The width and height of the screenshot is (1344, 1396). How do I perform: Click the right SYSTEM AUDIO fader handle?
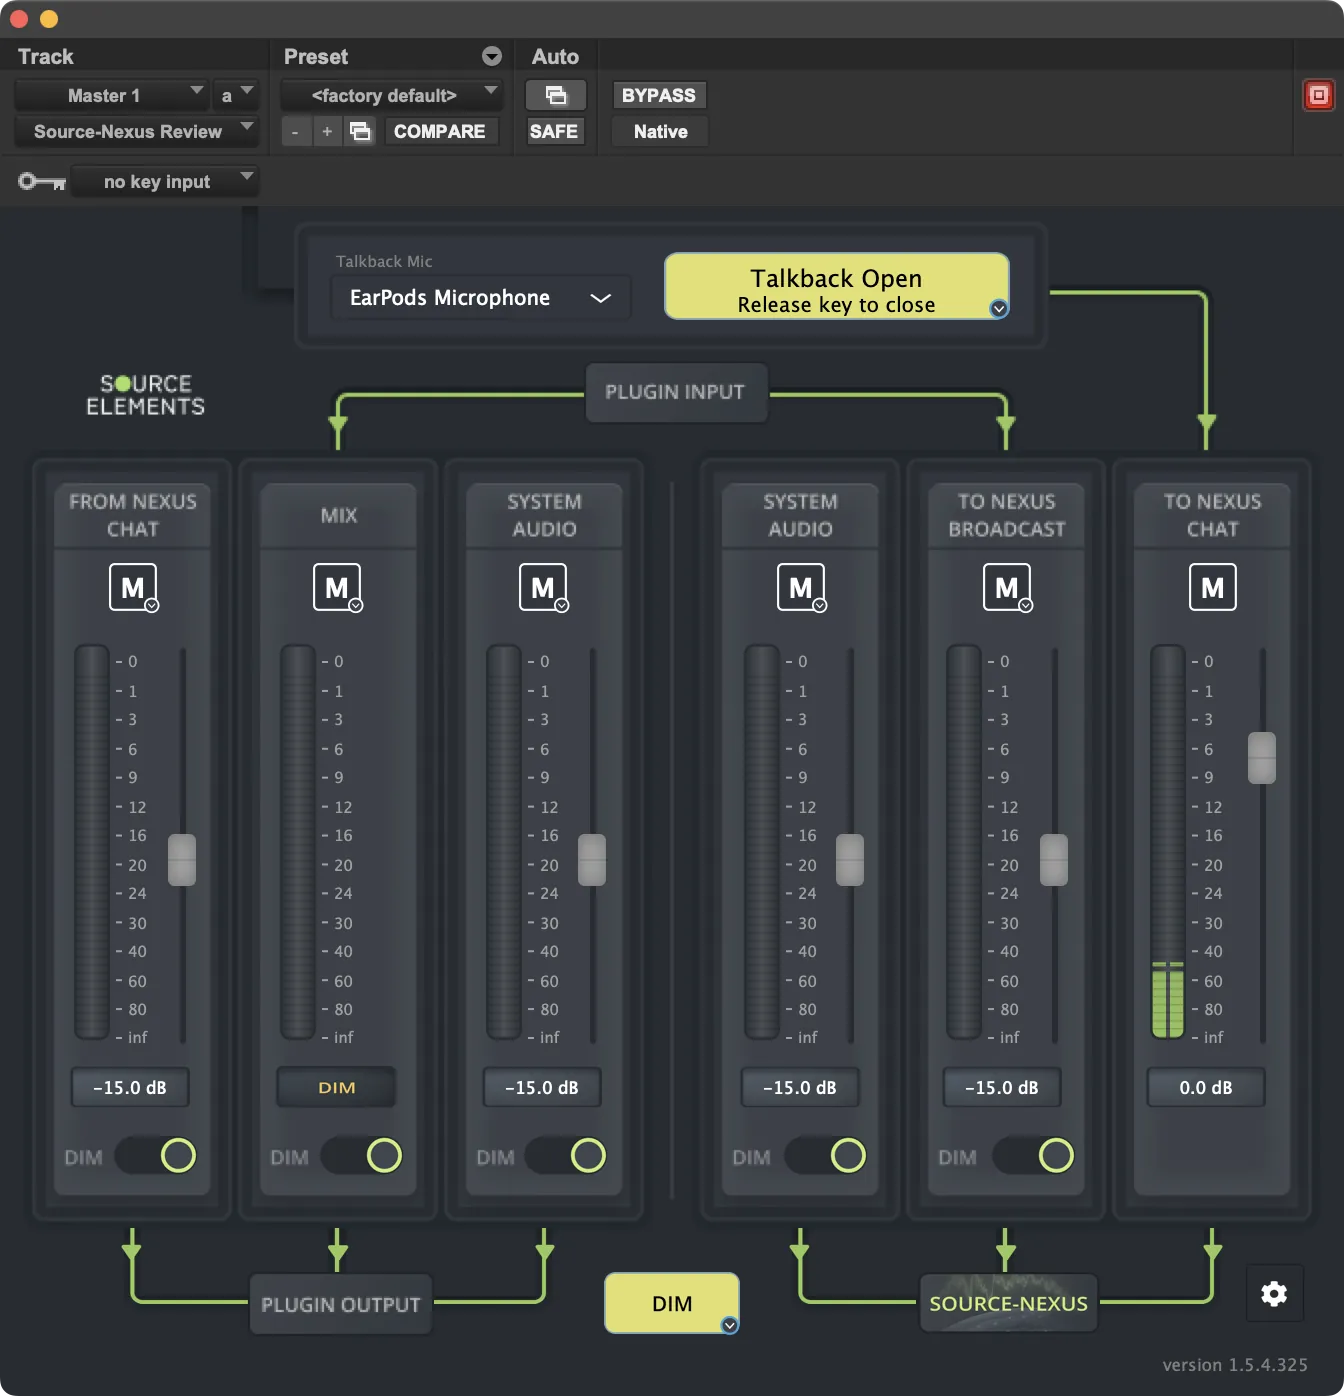point(850,860)
